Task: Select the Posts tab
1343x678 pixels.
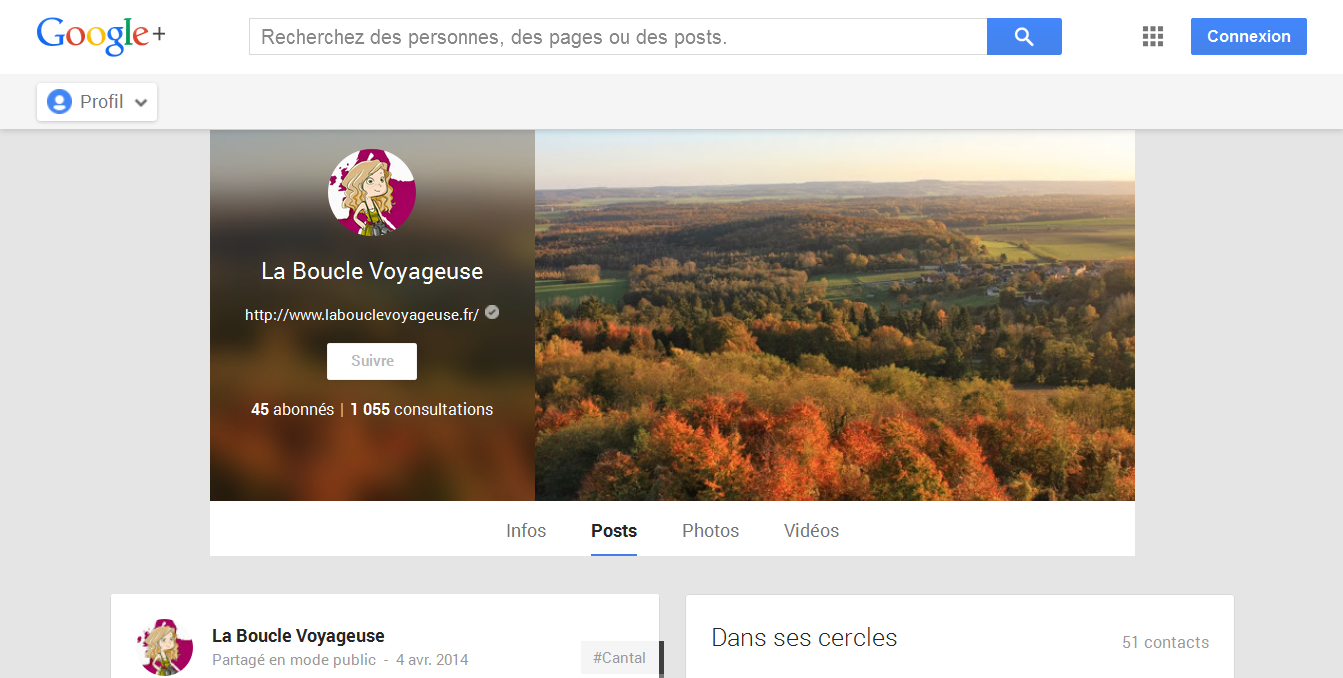Action: click(614, 531)
